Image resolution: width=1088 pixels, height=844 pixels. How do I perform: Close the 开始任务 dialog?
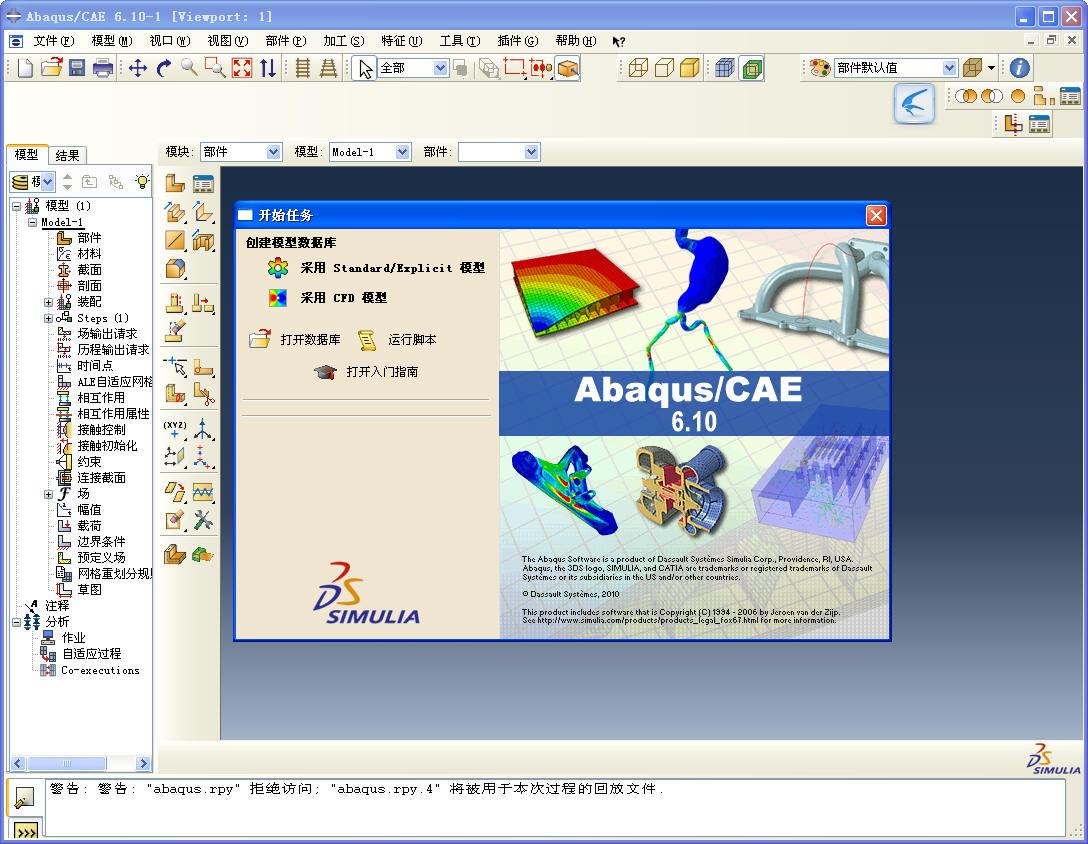[876, 215]
